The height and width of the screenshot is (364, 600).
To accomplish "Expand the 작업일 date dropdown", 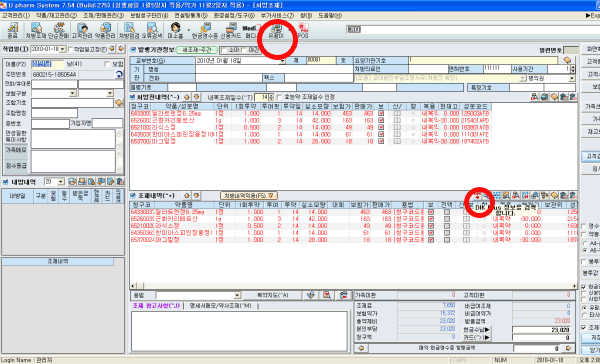I will [62, 49].
